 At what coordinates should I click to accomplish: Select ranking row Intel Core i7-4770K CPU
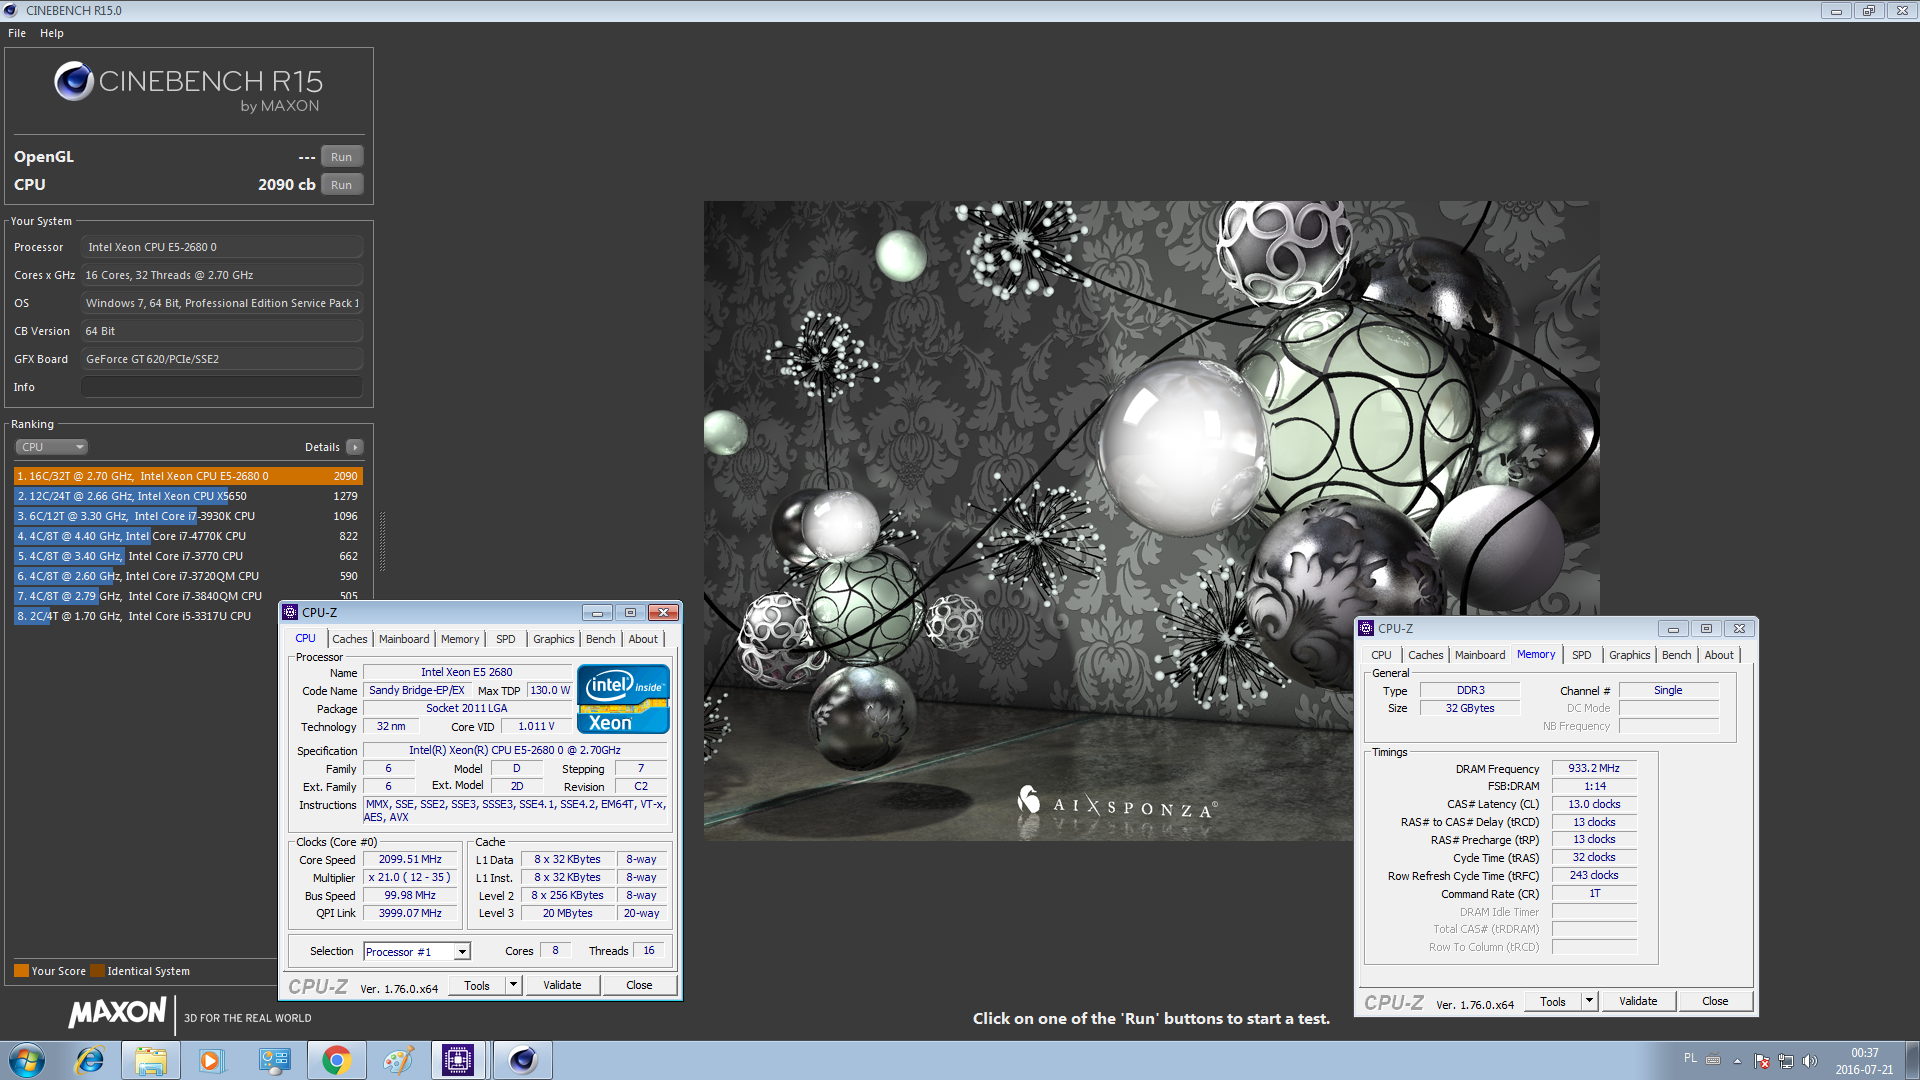(188, 536)
